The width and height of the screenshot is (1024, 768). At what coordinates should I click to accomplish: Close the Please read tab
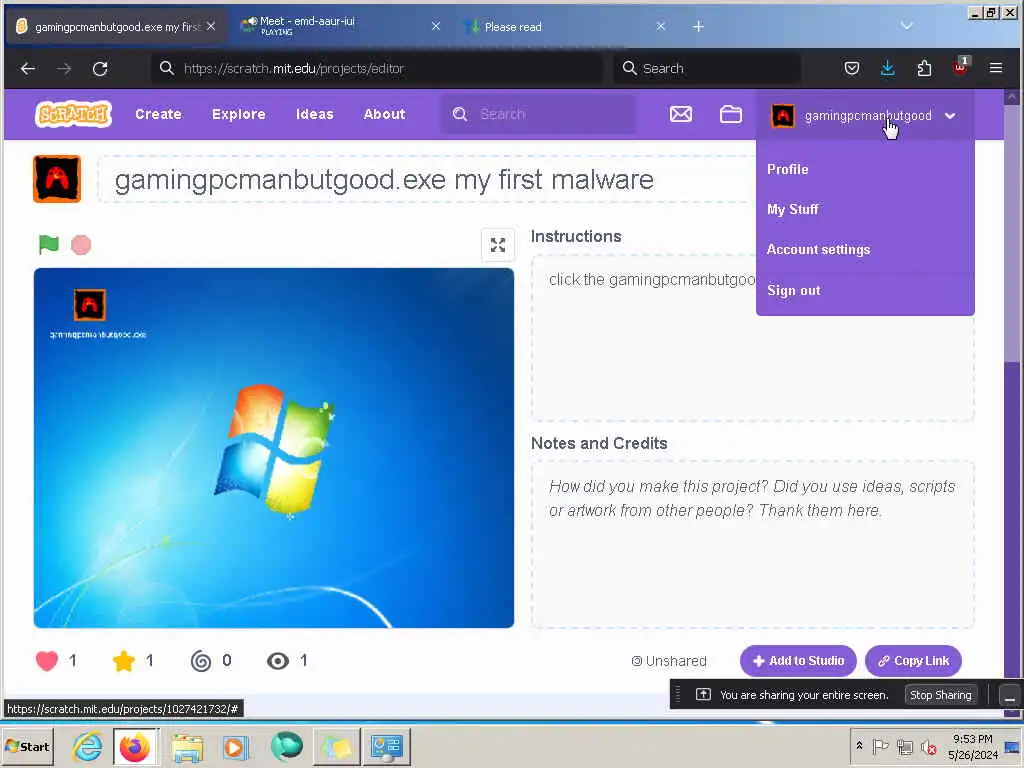point(661,26)
